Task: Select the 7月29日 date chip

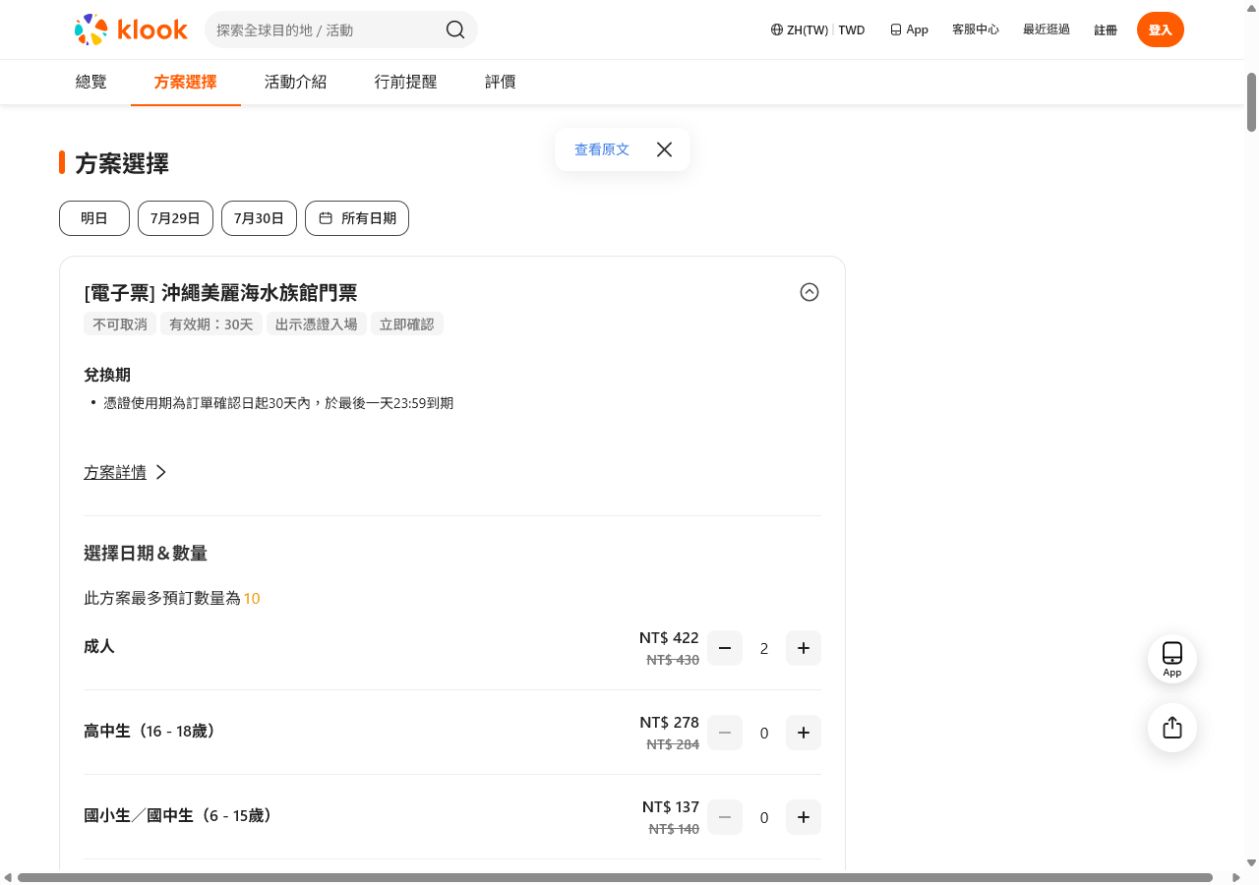Action: [175, 218]
